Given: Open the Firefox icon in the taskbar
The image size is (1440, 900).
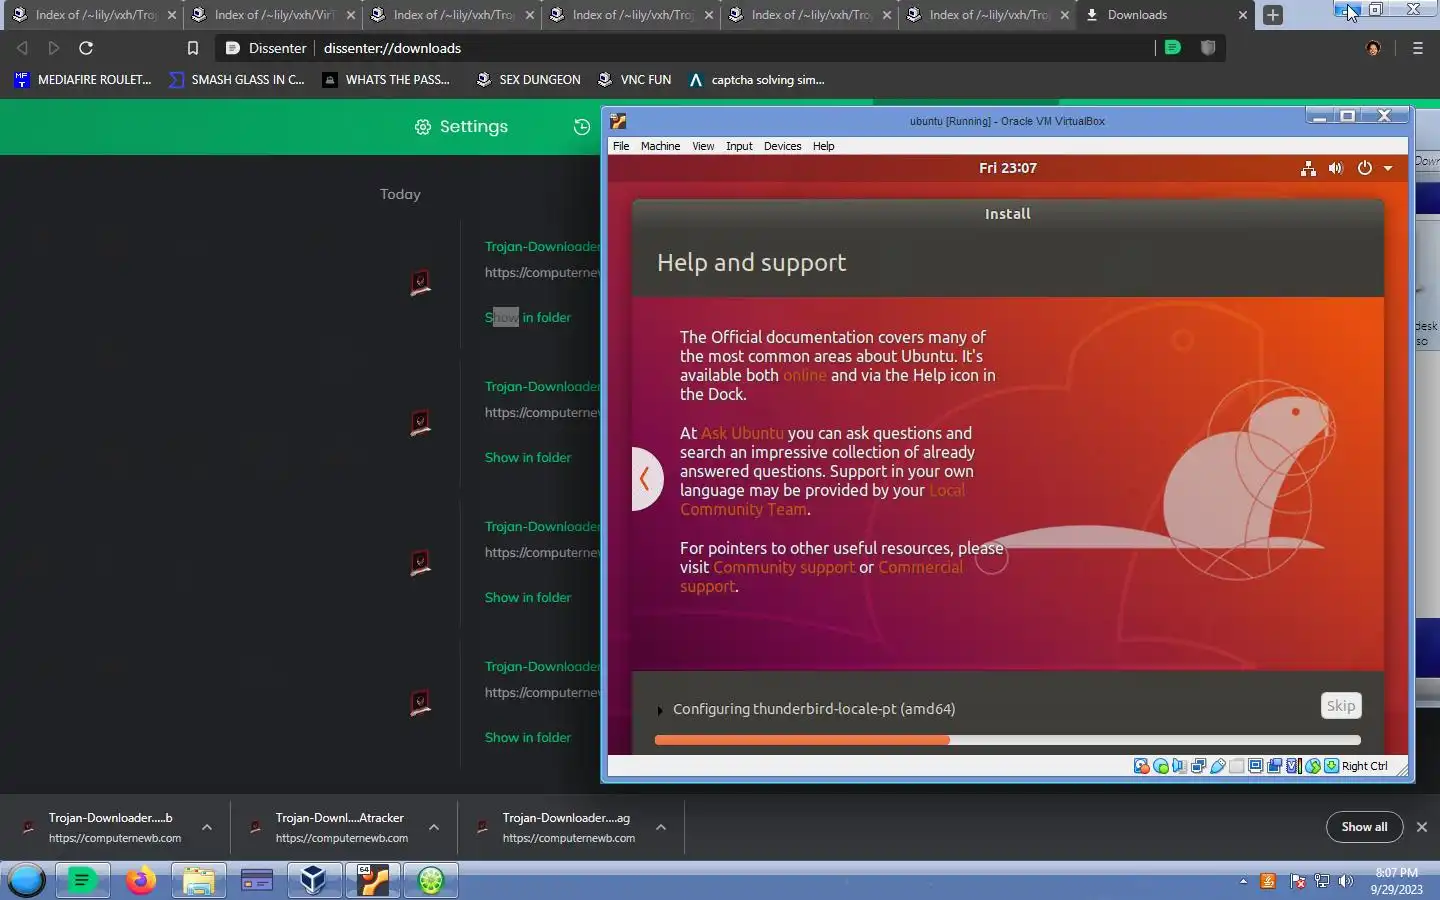Looking at the screenshot, I should click(141, 880).
